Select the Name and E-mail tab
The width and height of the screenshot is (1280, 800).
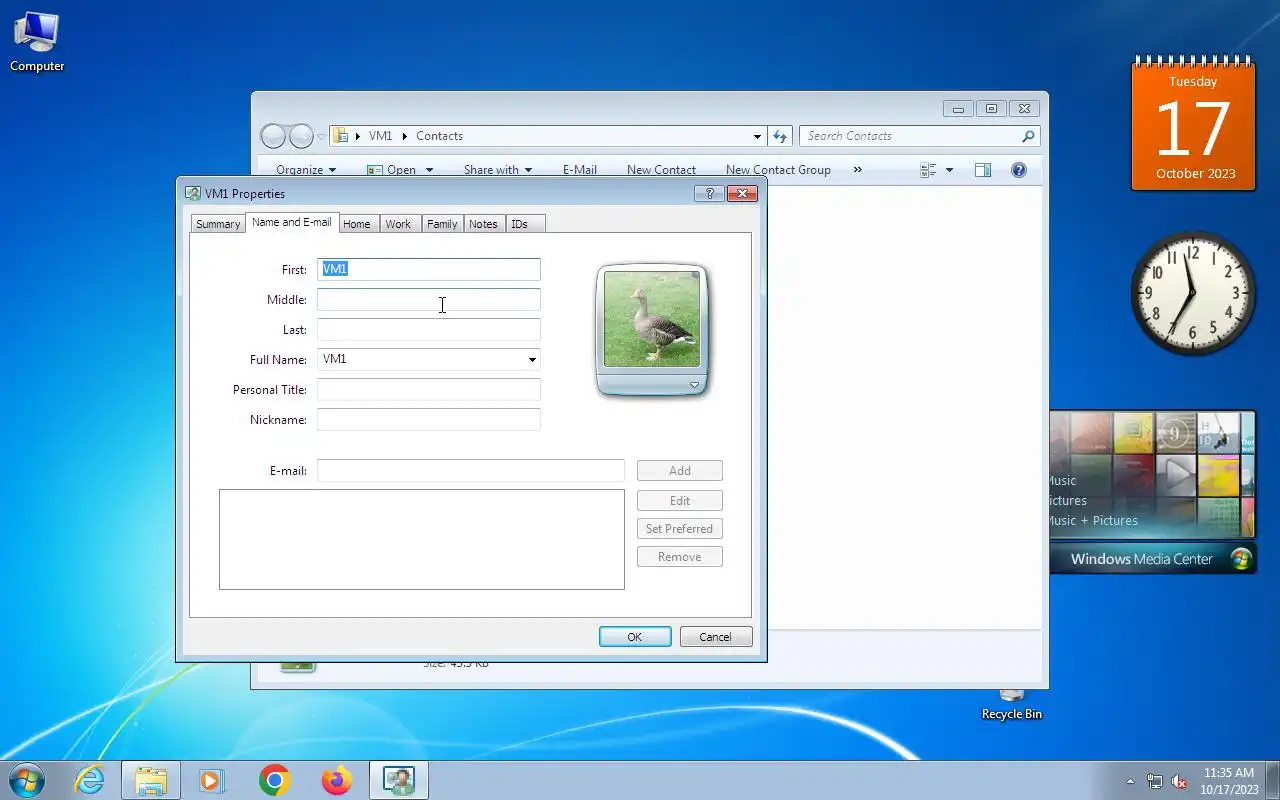(291, 222)
